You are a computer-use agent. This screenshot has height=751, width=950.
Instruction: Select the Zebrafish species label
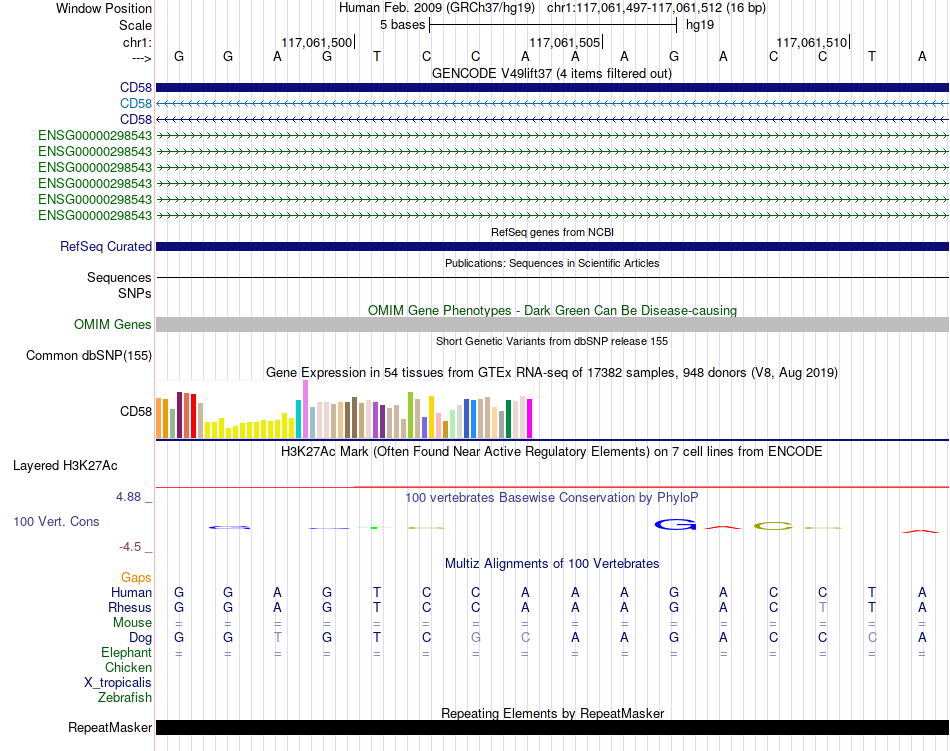coord(125,697)
